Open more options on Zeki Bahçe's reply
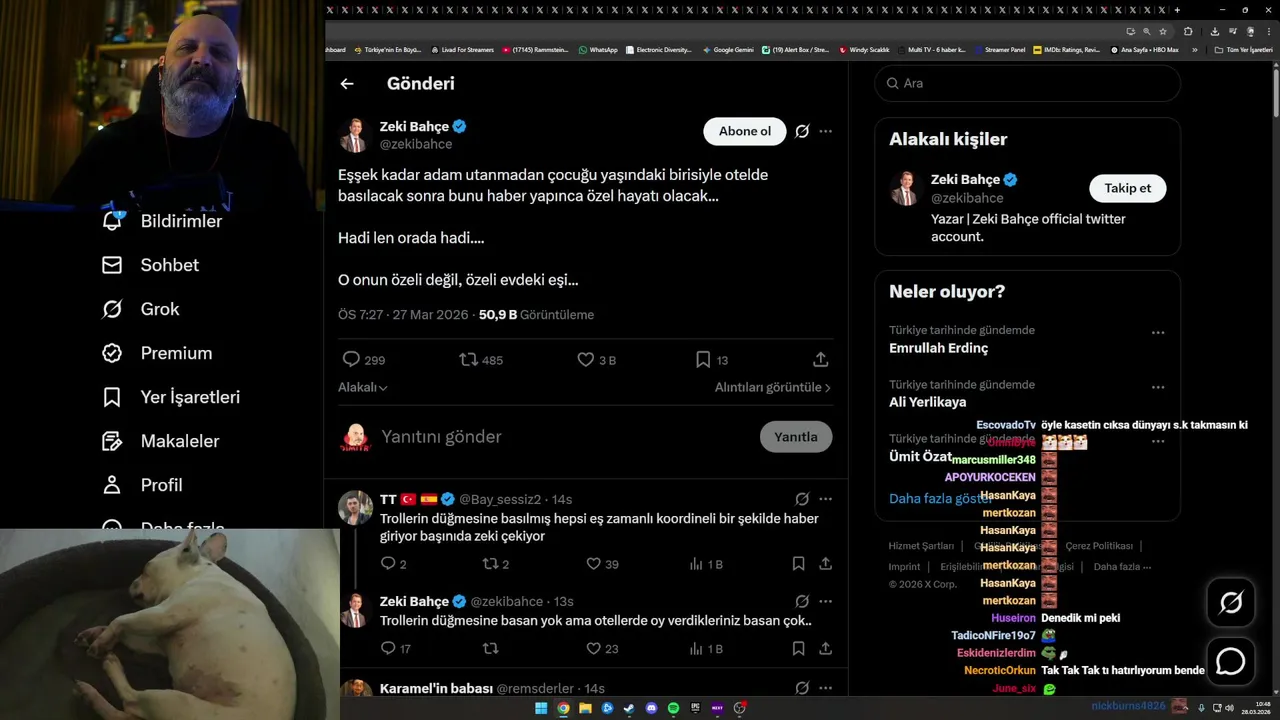This screenshot has width=1280, height=720. pyautogui.click(x=826, y=601)
